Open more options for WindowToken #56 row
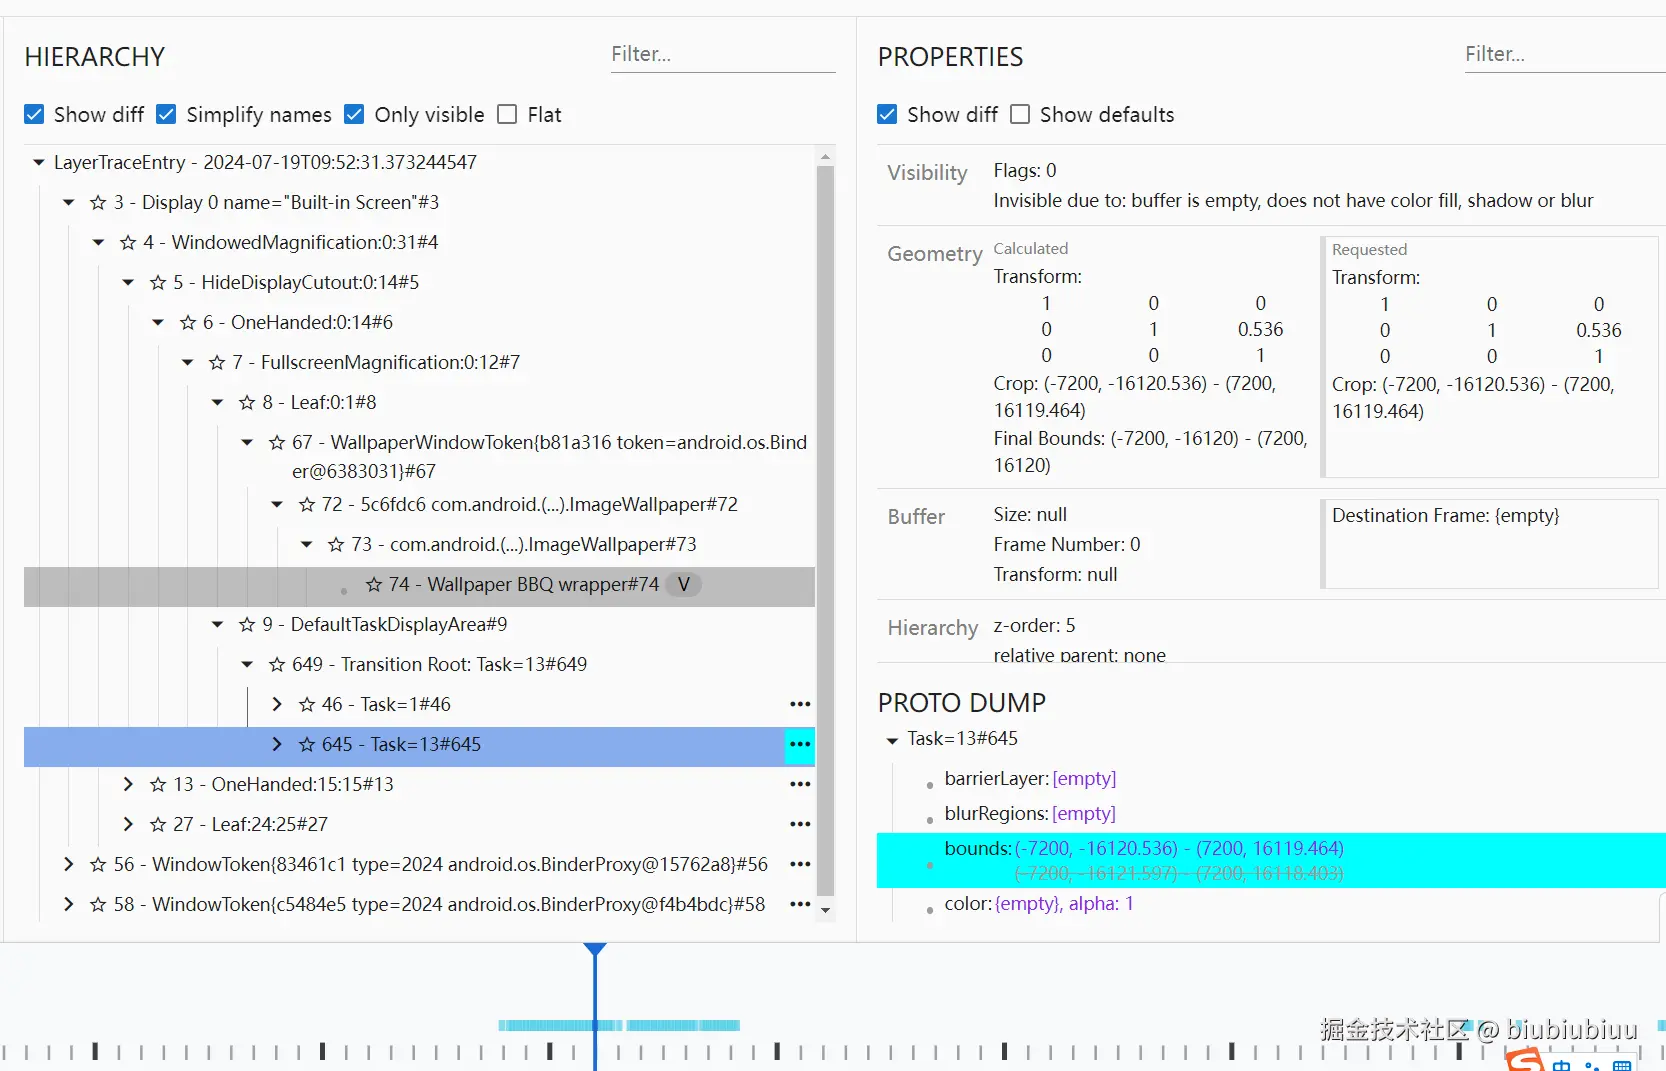Screen dimensions: 1666x1071 coord(800,864)
